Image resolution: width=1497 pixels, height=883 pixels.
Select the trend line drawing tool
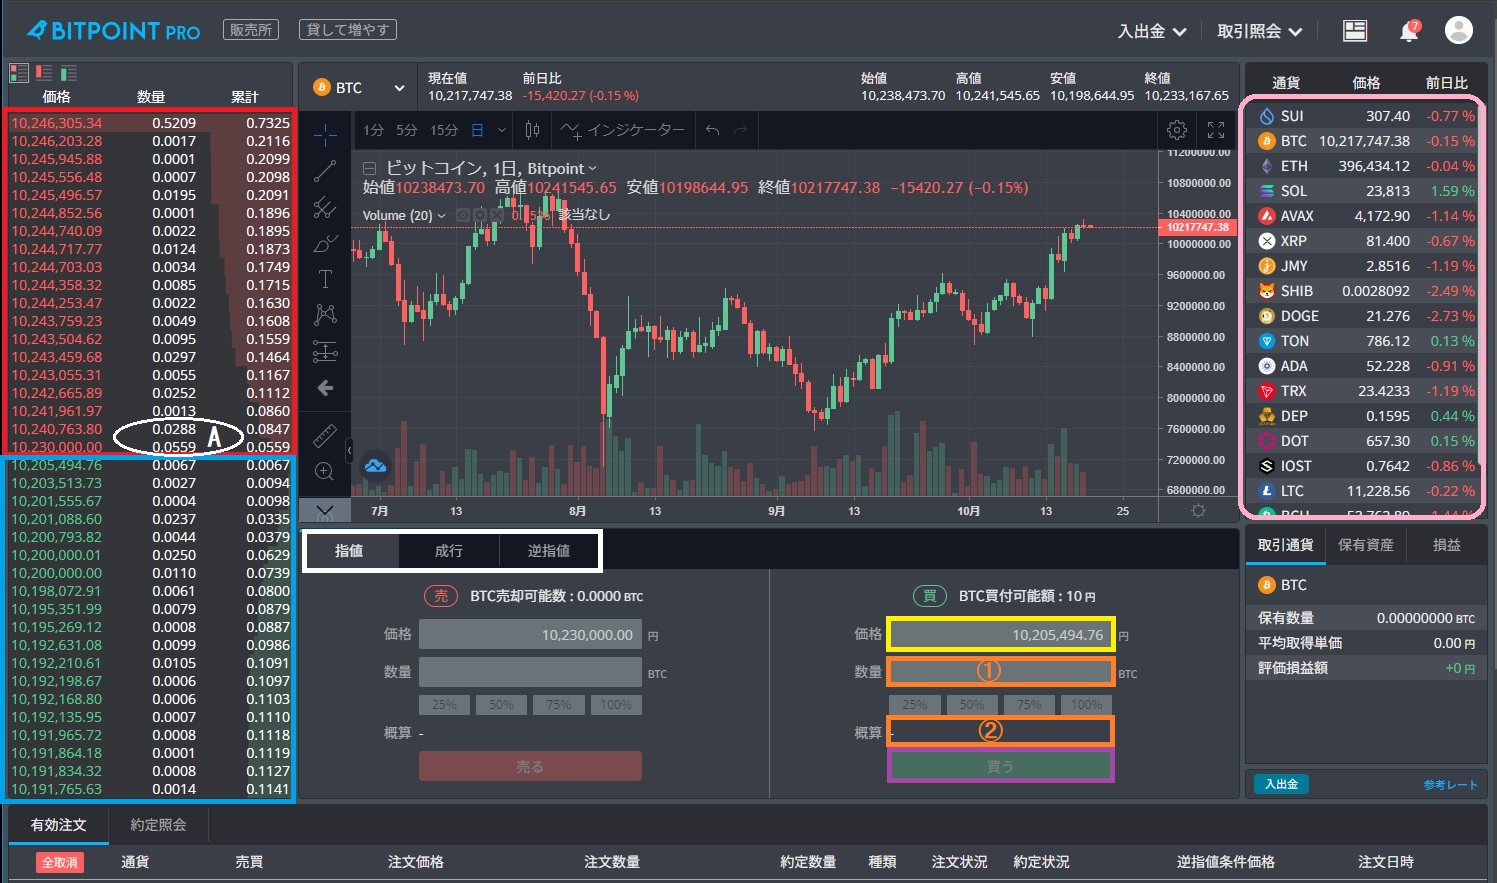click(325, 171)
